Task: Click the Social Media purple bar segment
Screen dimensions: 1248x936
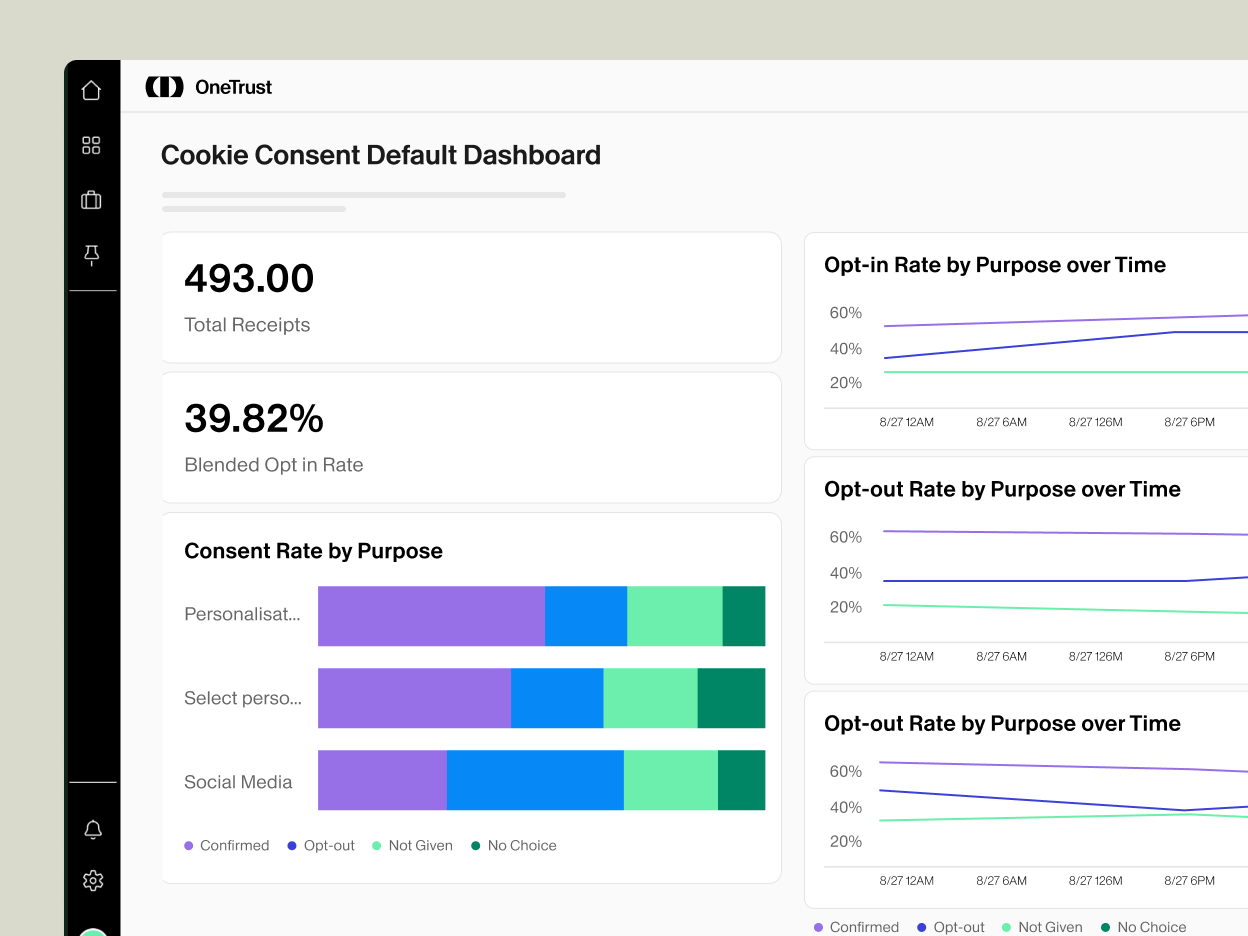Action: click(x=381, y=780)
